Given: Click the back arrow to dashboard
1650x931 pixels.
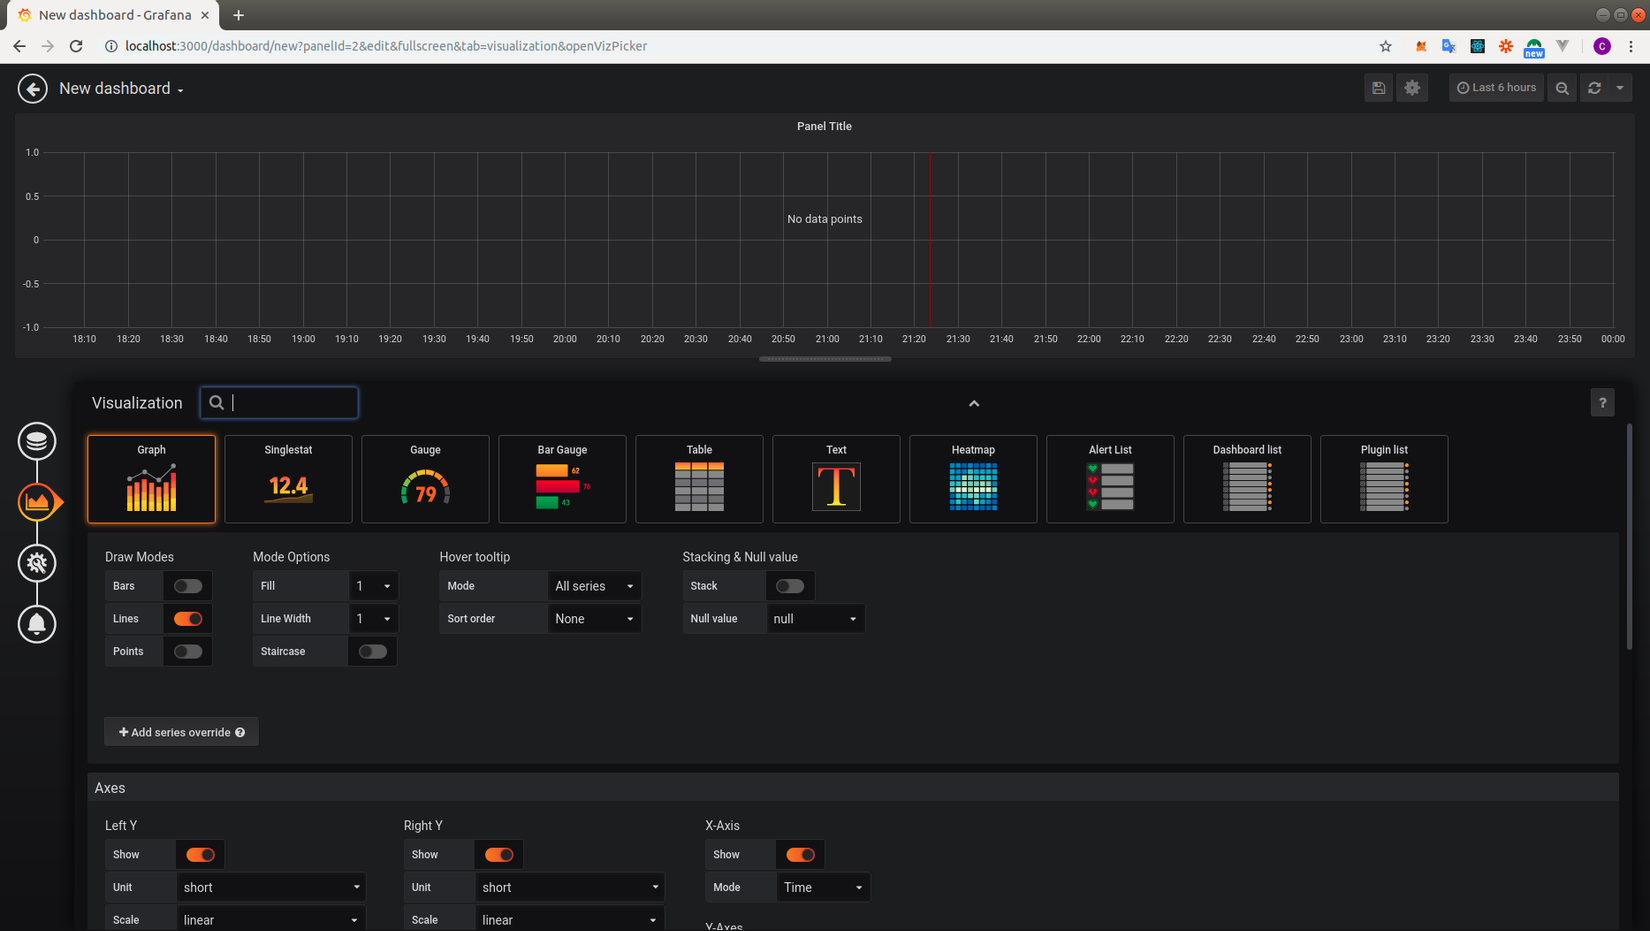Looking at the screenshot, I should [x=32, y=89].
